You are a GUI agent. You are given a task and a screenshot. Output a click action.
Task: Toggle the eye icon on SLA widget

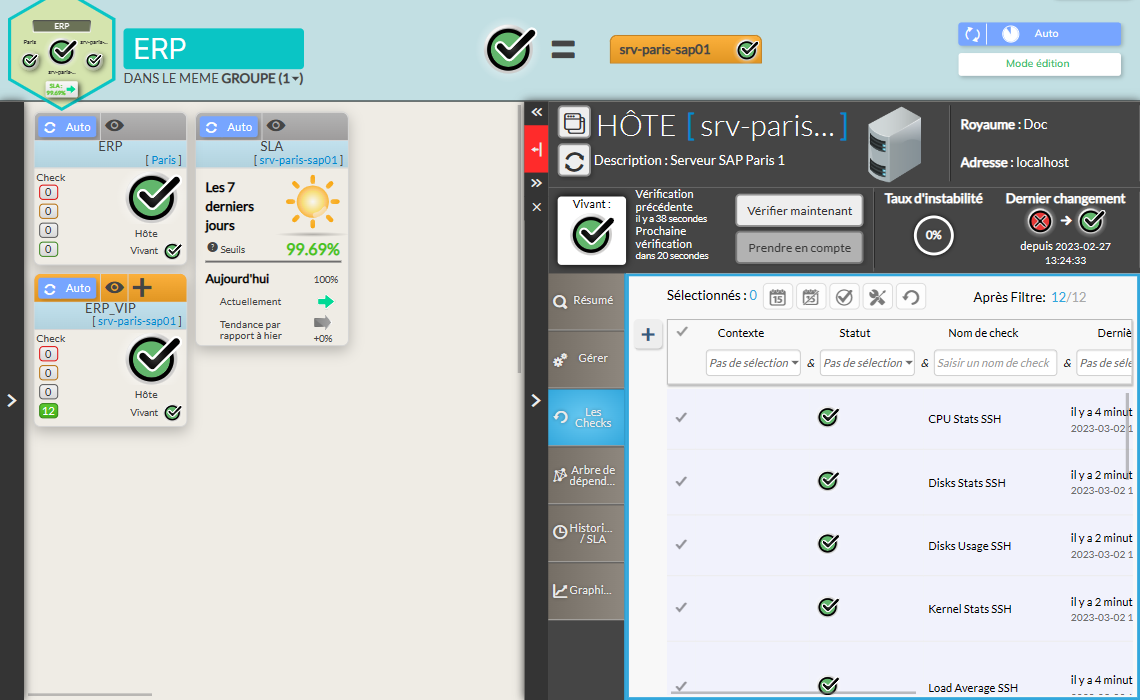click(x=275, y=126)
